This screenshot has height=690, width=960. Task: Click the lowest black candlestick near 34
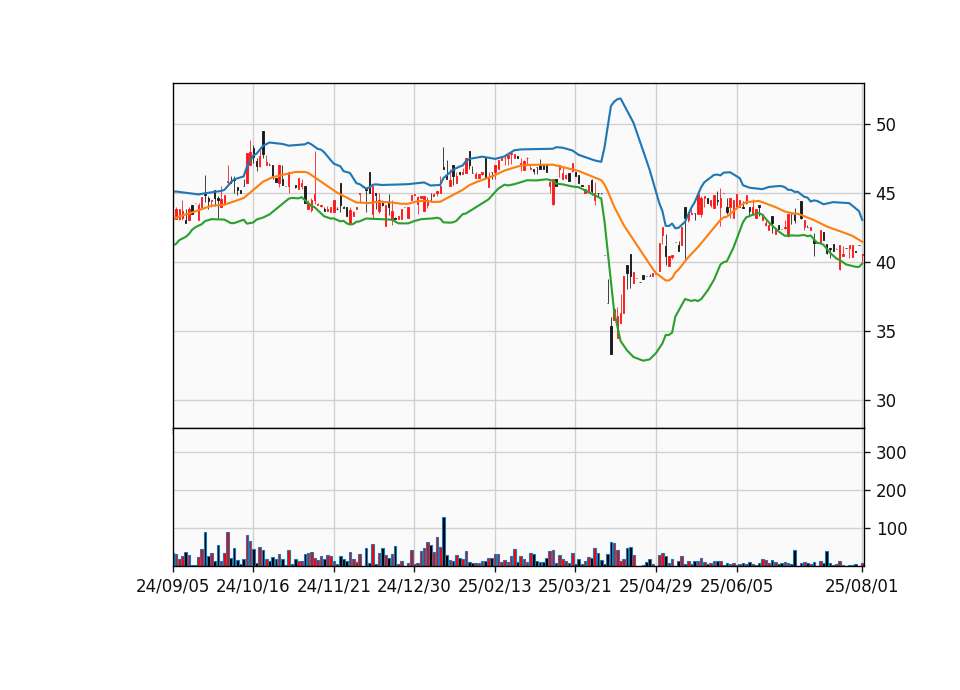click(x=611, y=340)
